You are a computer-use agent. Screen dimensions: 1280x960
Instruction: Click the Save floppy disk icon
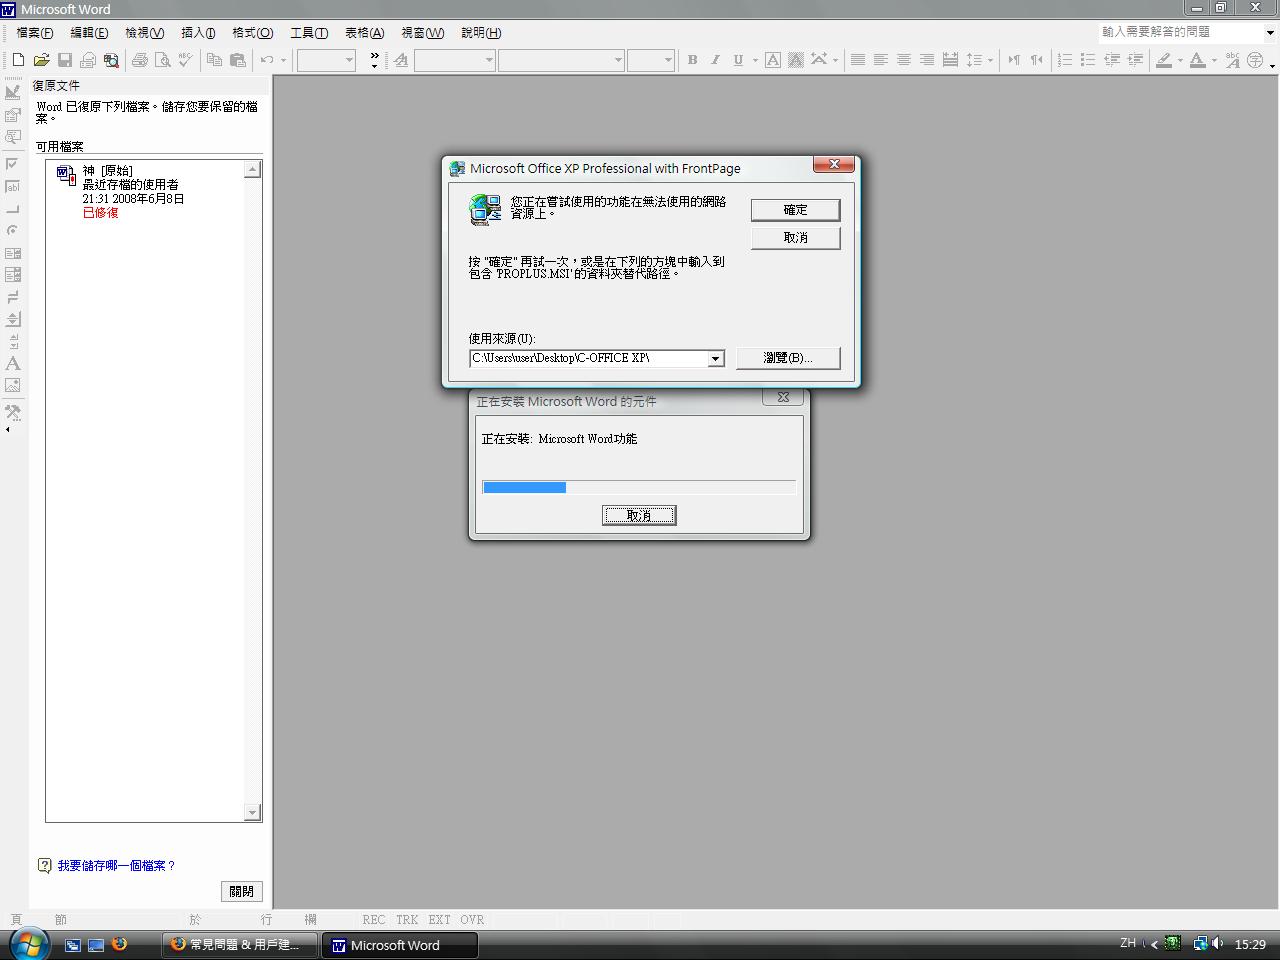tap(65, 60)
